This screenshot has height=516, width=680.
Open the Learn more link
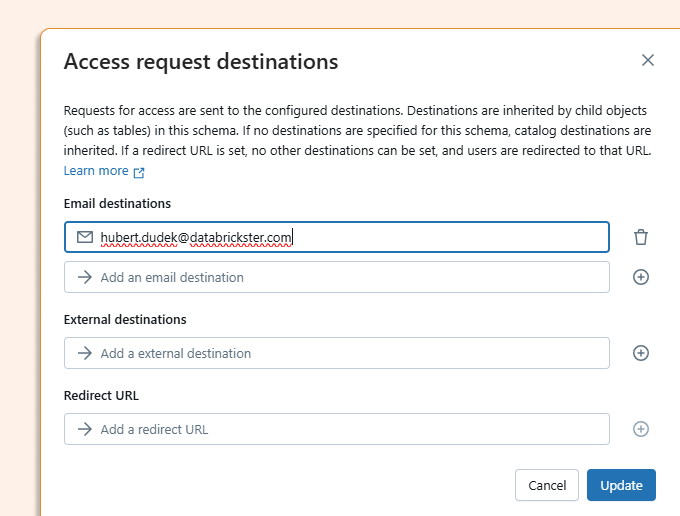click(96, 171)
